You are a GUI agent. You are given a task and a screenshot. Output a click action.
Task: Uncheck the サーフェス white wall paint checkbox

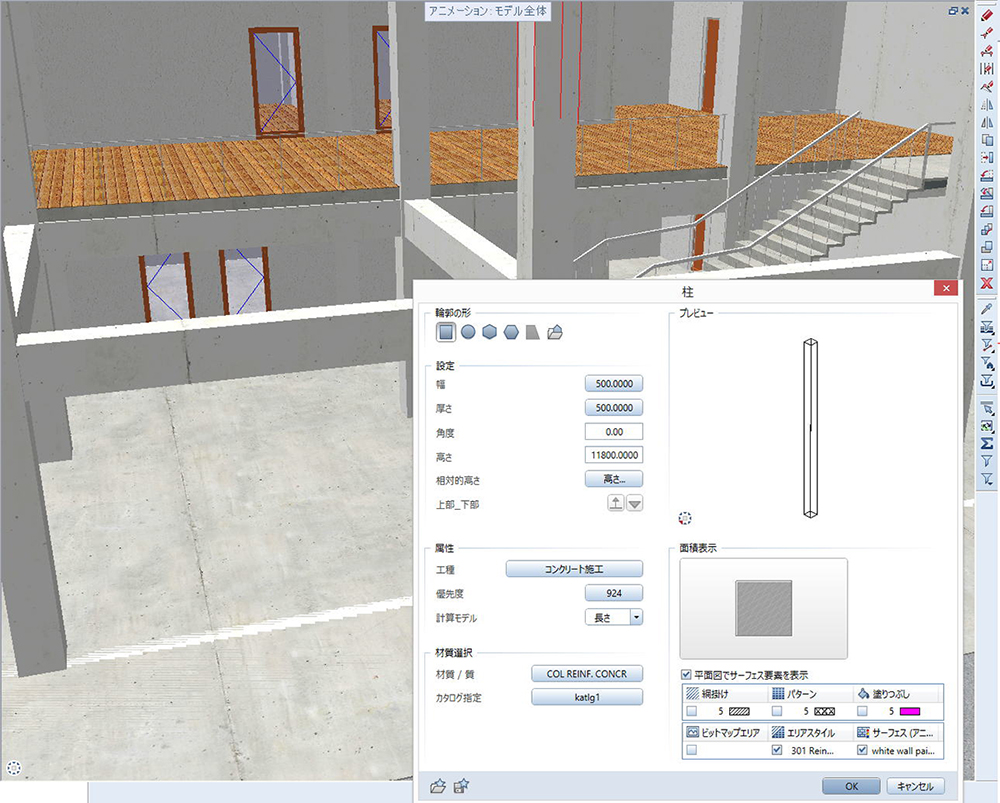pyautogui.click(x=862, y=750)
